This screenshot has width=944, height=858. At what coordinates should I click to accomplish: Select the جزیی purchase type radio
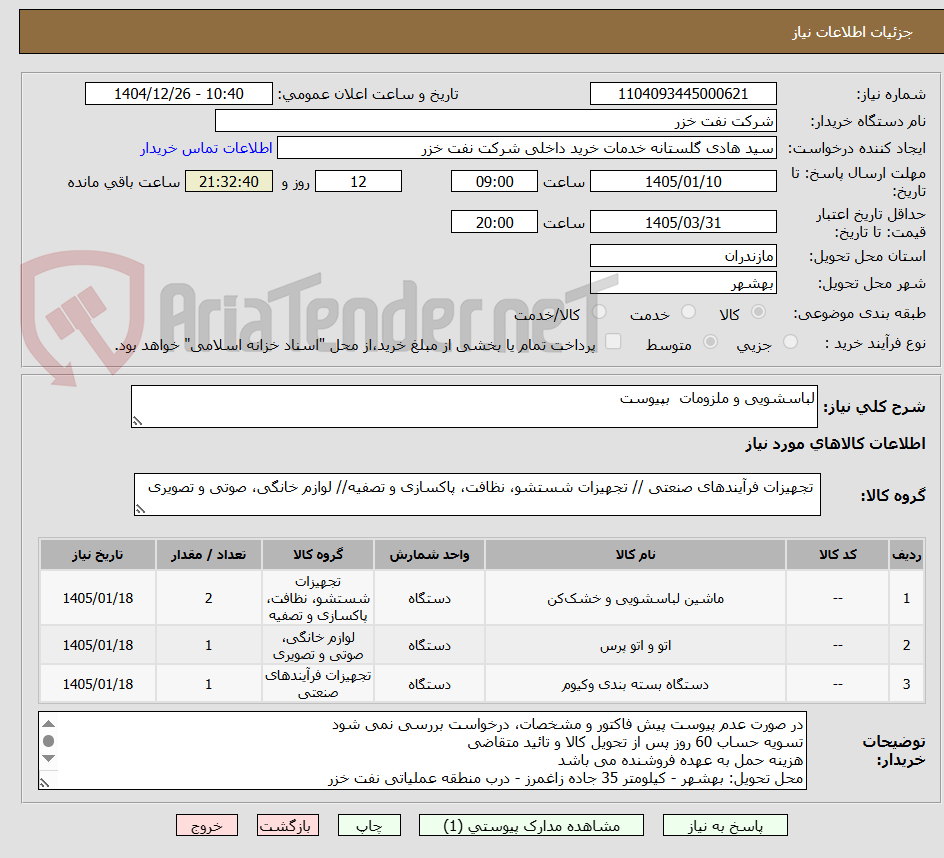point(790,342)
